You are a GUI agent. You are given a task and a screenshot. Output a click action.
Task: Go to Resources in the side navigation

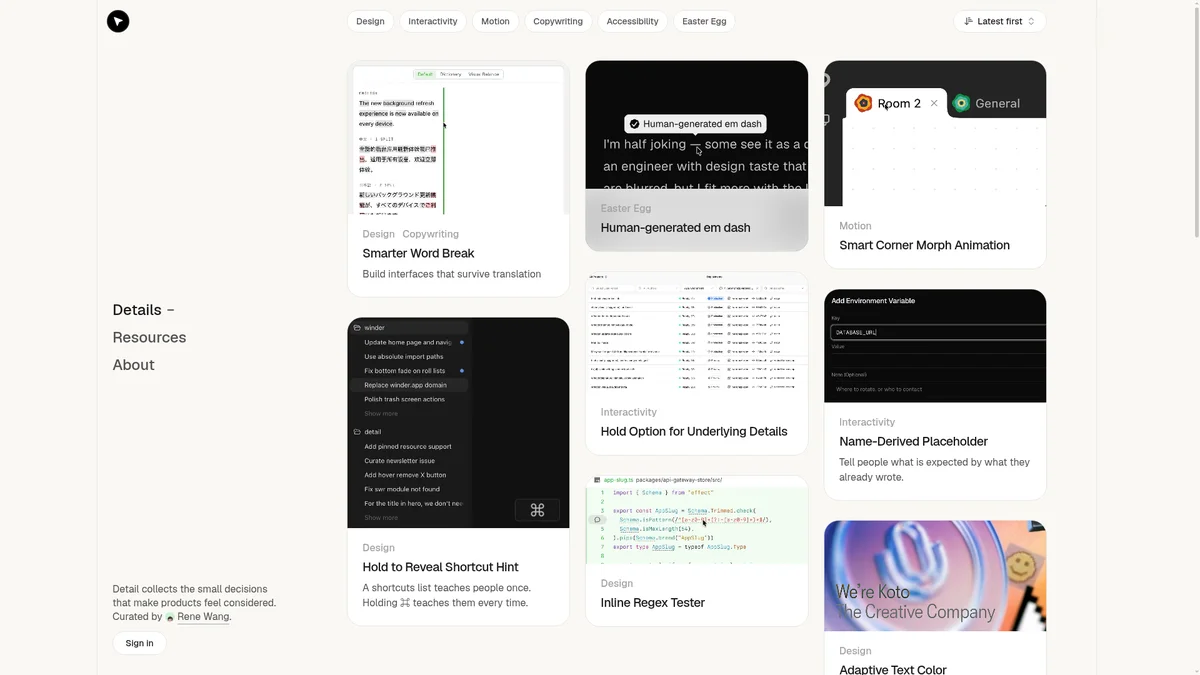[149, 338]
